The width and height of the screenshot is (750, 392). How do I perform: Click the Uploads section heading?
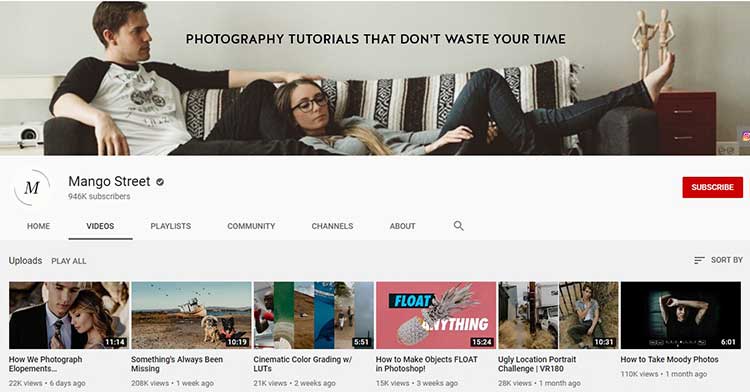[25, 261]
